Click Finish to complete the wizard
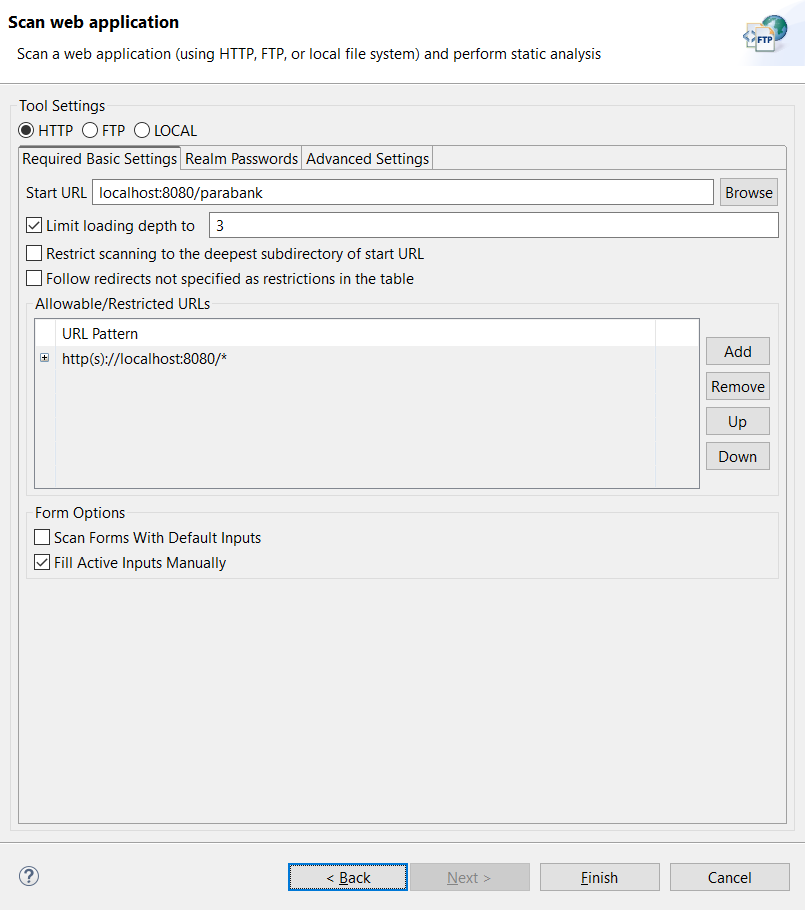The height and width of the screenshot is (910, 805). (600, 877)
